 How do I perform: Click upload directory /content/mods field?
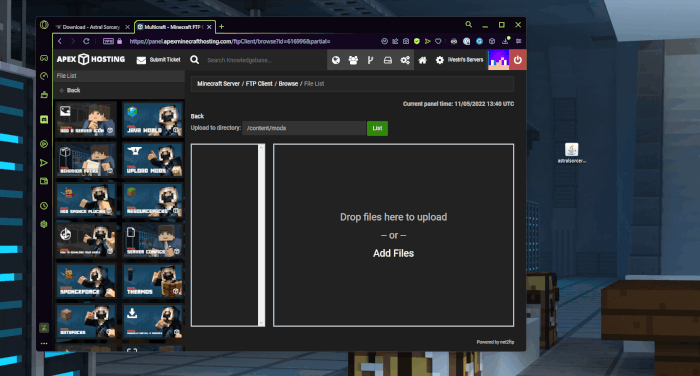click(x=304, y=128)
